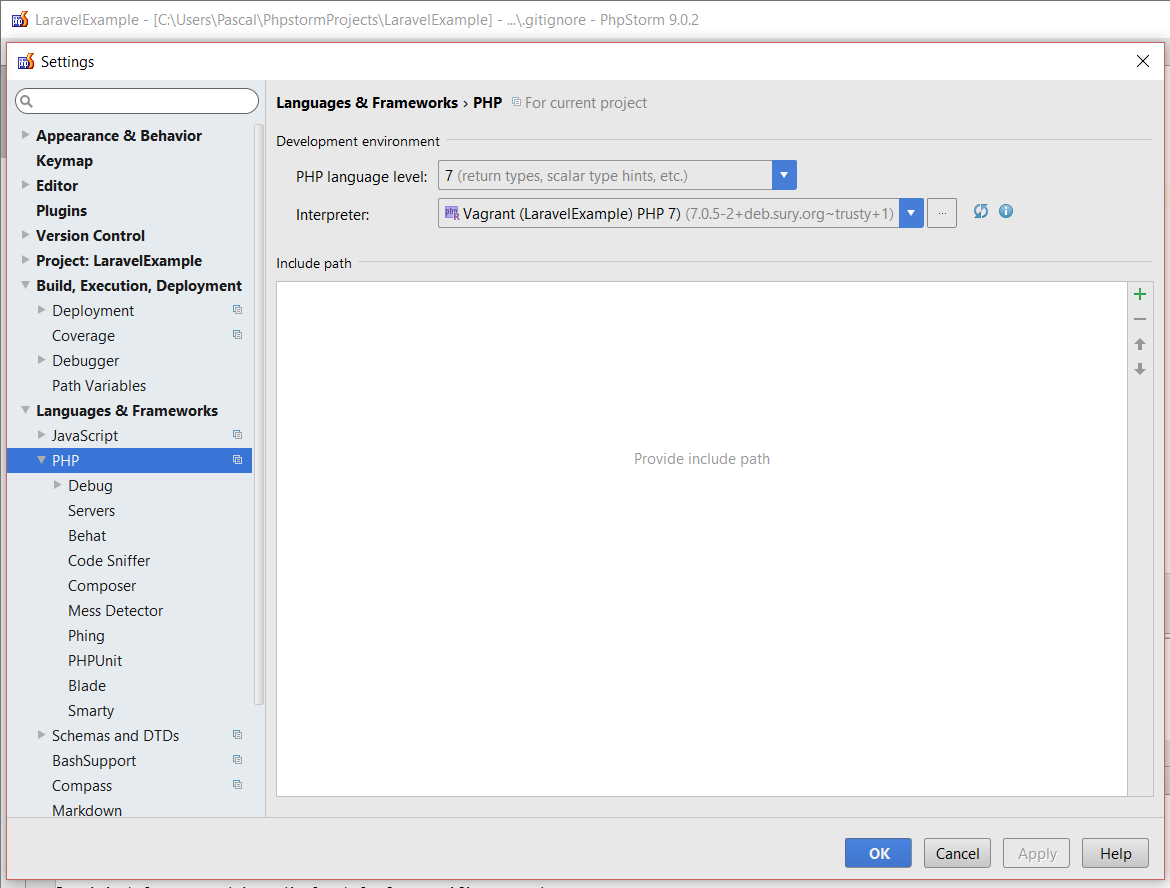Select Coverage settings page
This screenshot has width=1170, height=888.
(84, 336)
